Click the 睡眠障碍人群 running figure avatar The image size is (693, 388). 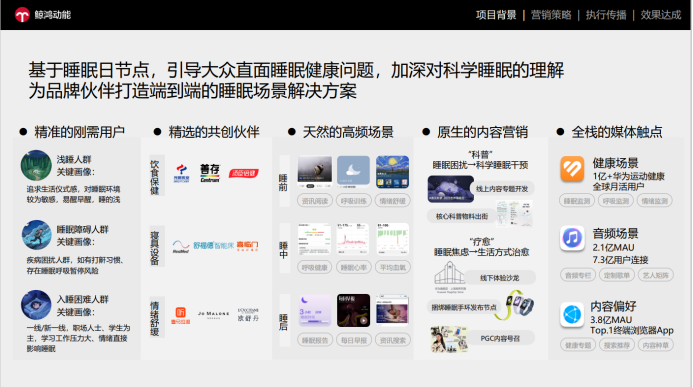[37, 235]
